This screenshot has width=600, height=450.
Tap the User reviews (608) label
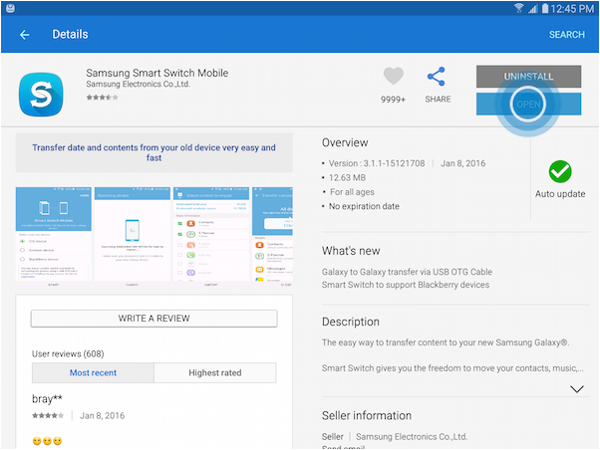click(68, 354)
